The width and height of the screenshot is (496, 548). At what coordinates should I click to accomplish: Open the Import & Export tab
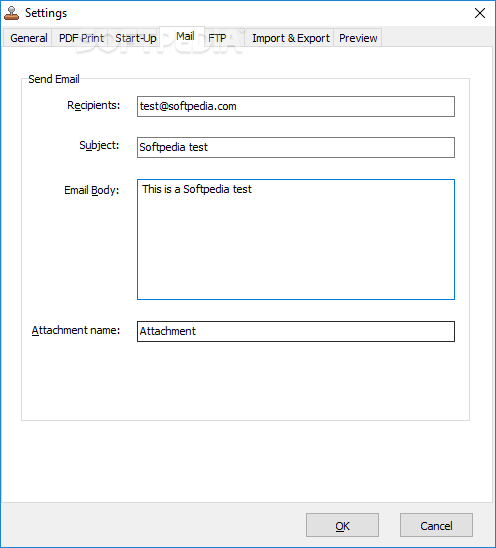(290, 38)
